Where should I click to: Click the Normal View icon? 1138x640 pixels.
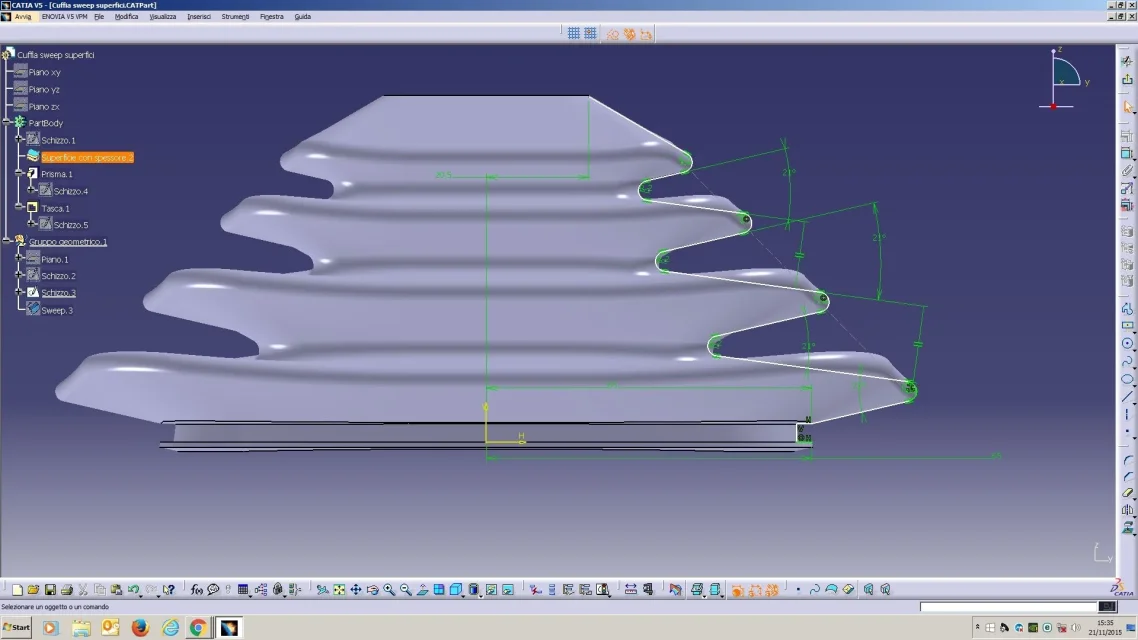(422, 590)
